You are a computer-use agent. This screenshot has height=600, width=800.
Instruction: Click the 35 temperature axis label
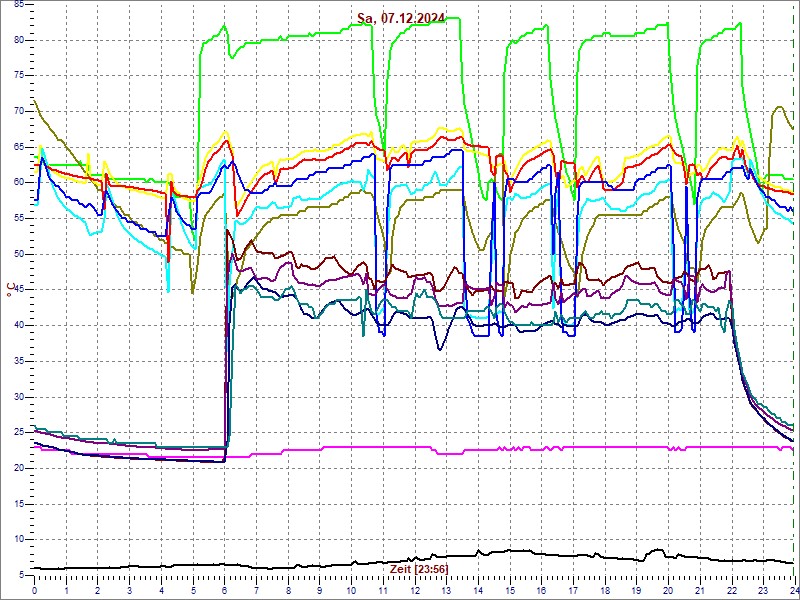tap(19, 361)
